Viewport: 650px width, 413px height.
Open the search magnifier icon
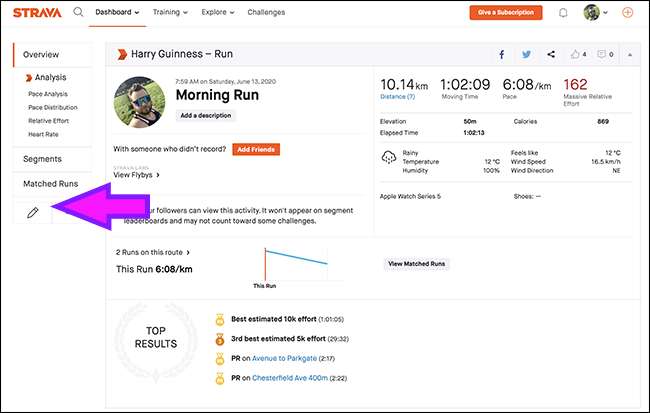[78, 13]
